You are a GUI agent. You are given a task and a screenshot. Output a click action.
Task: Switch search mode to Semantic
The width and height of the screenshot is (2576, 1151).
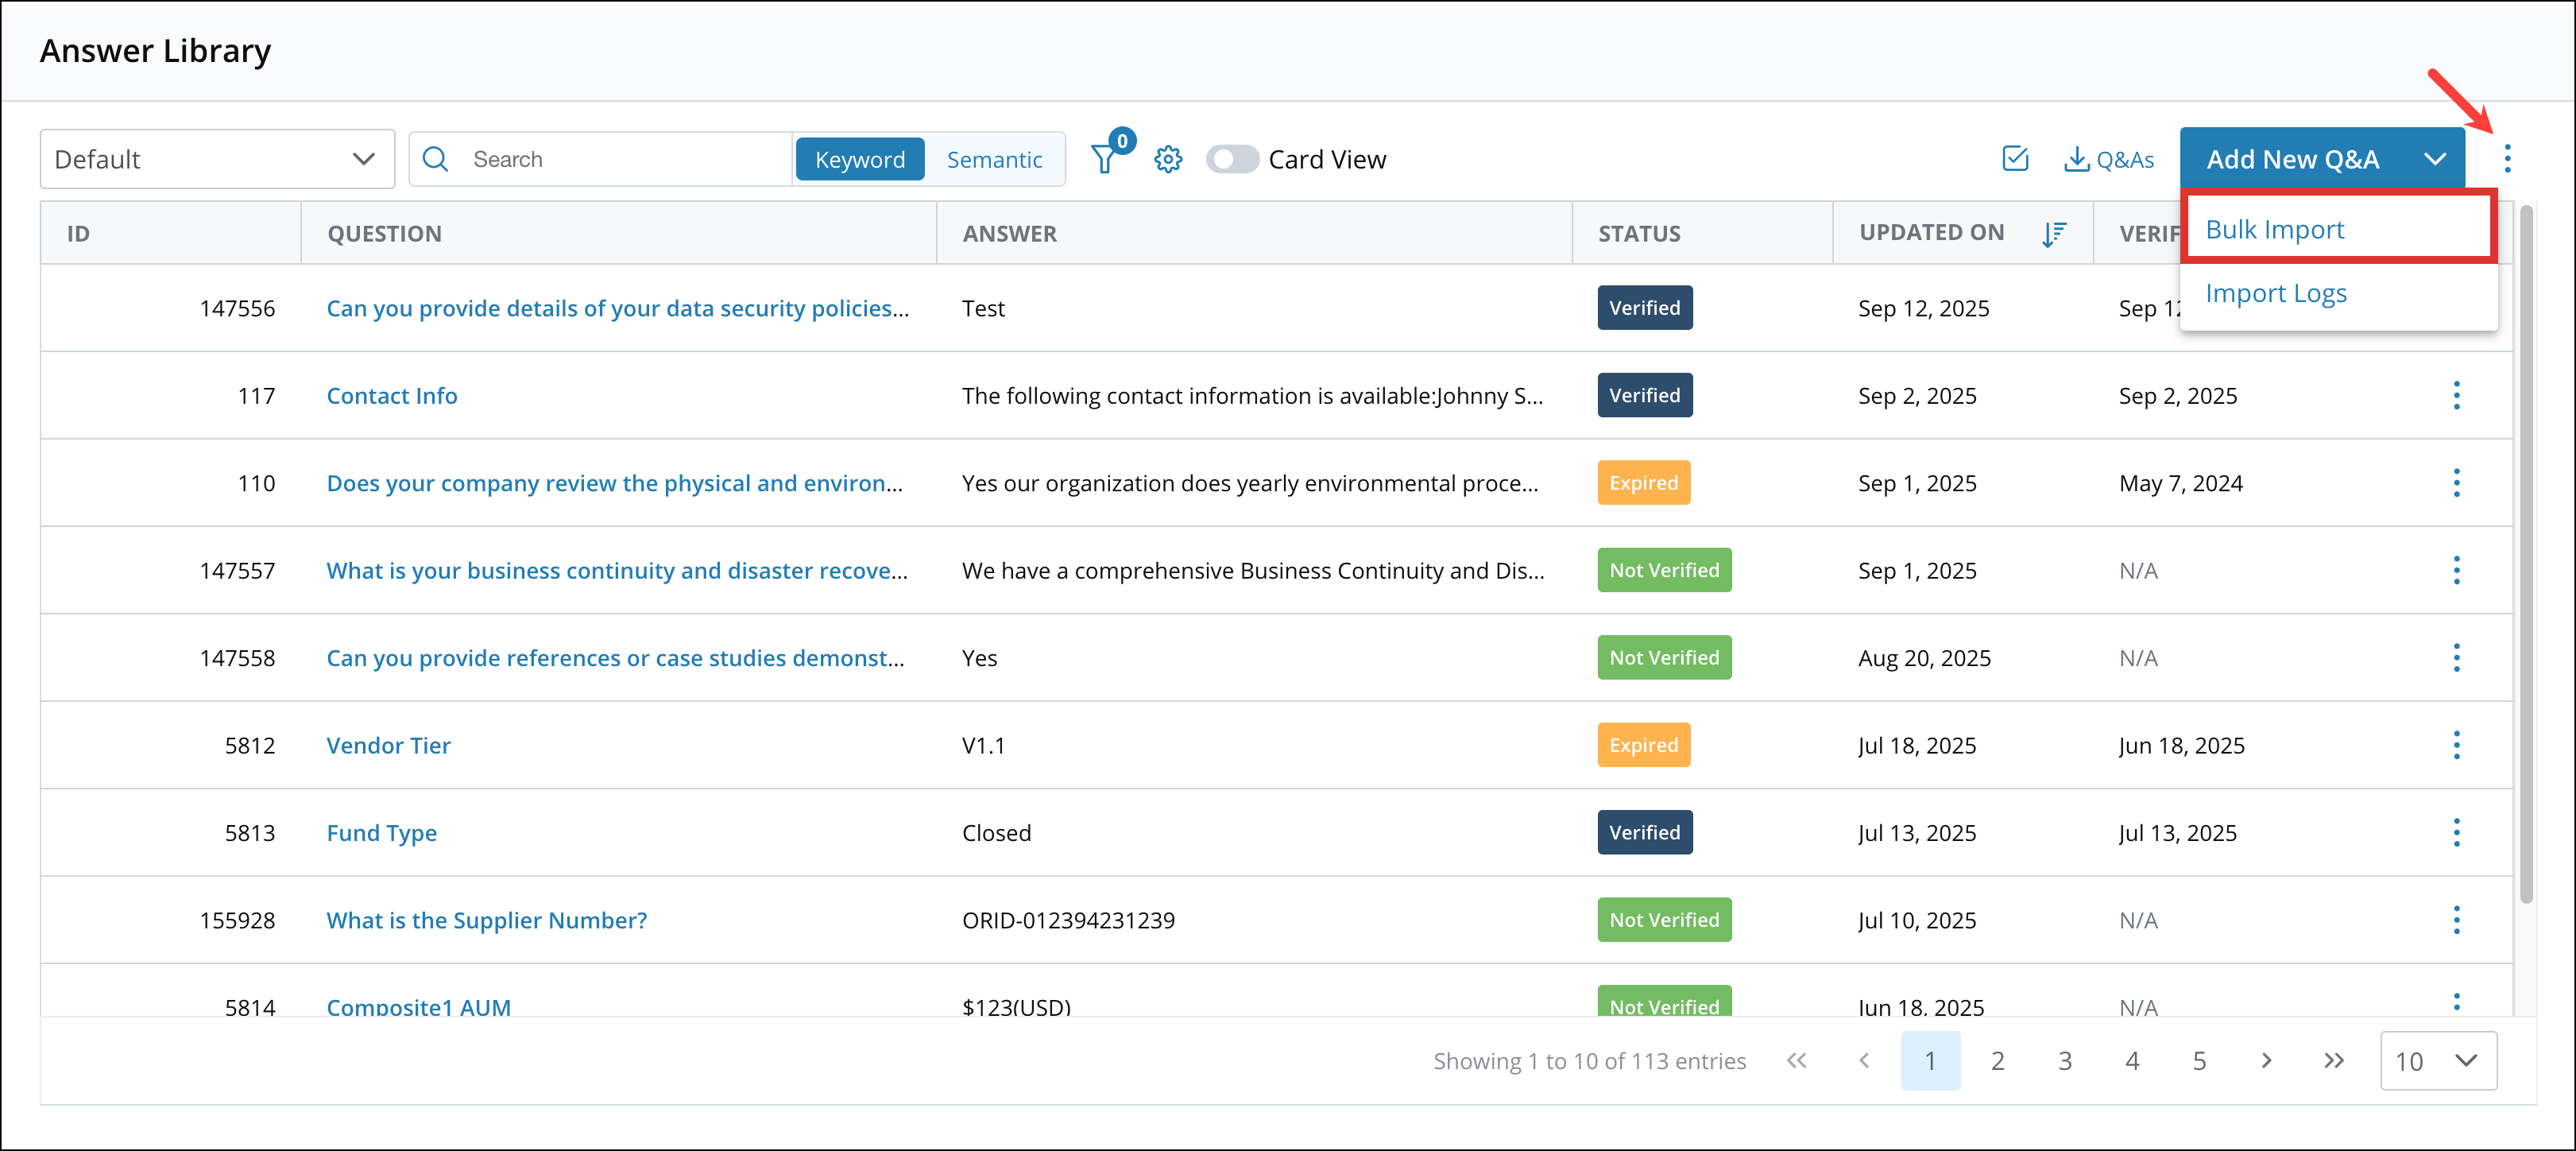(995, 158)
